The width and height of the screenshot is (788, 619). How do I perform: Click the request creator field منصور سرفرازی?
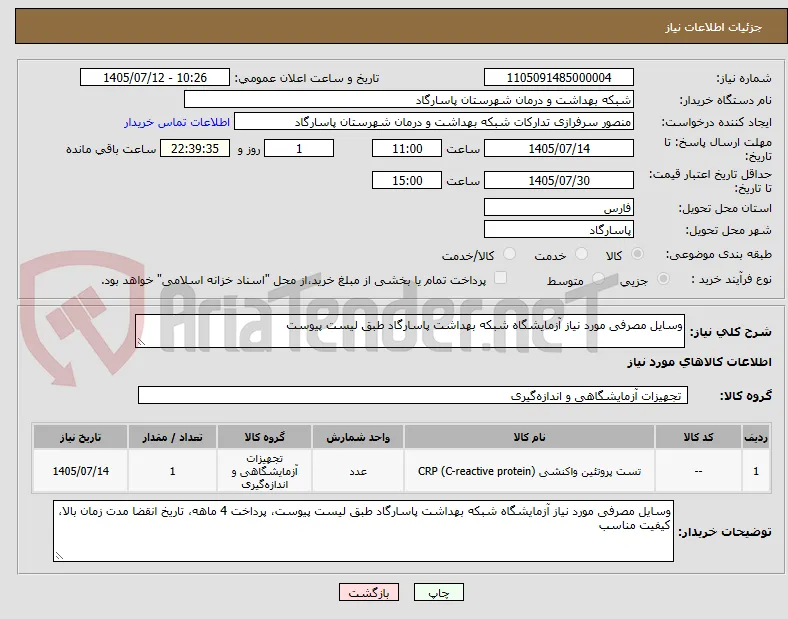click(434, 122)
